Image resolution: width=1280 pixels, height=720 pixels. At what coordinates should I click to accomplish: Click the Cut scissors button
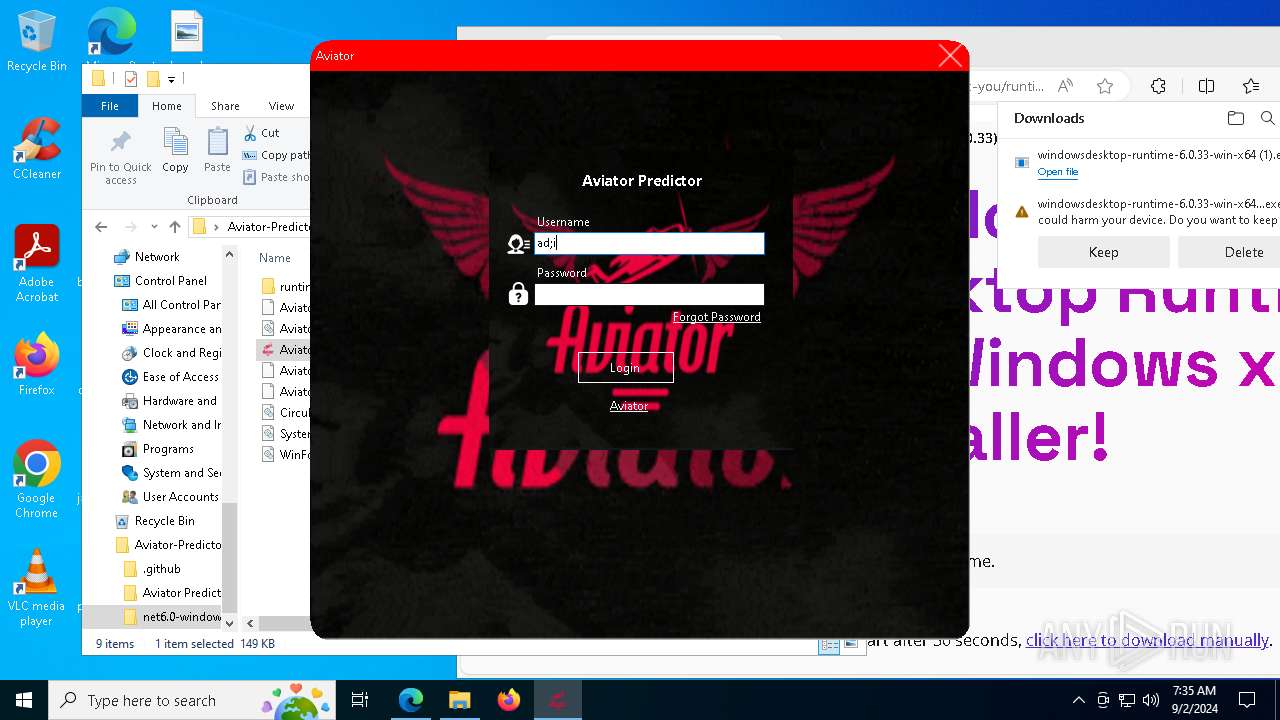tap(262, 133)
